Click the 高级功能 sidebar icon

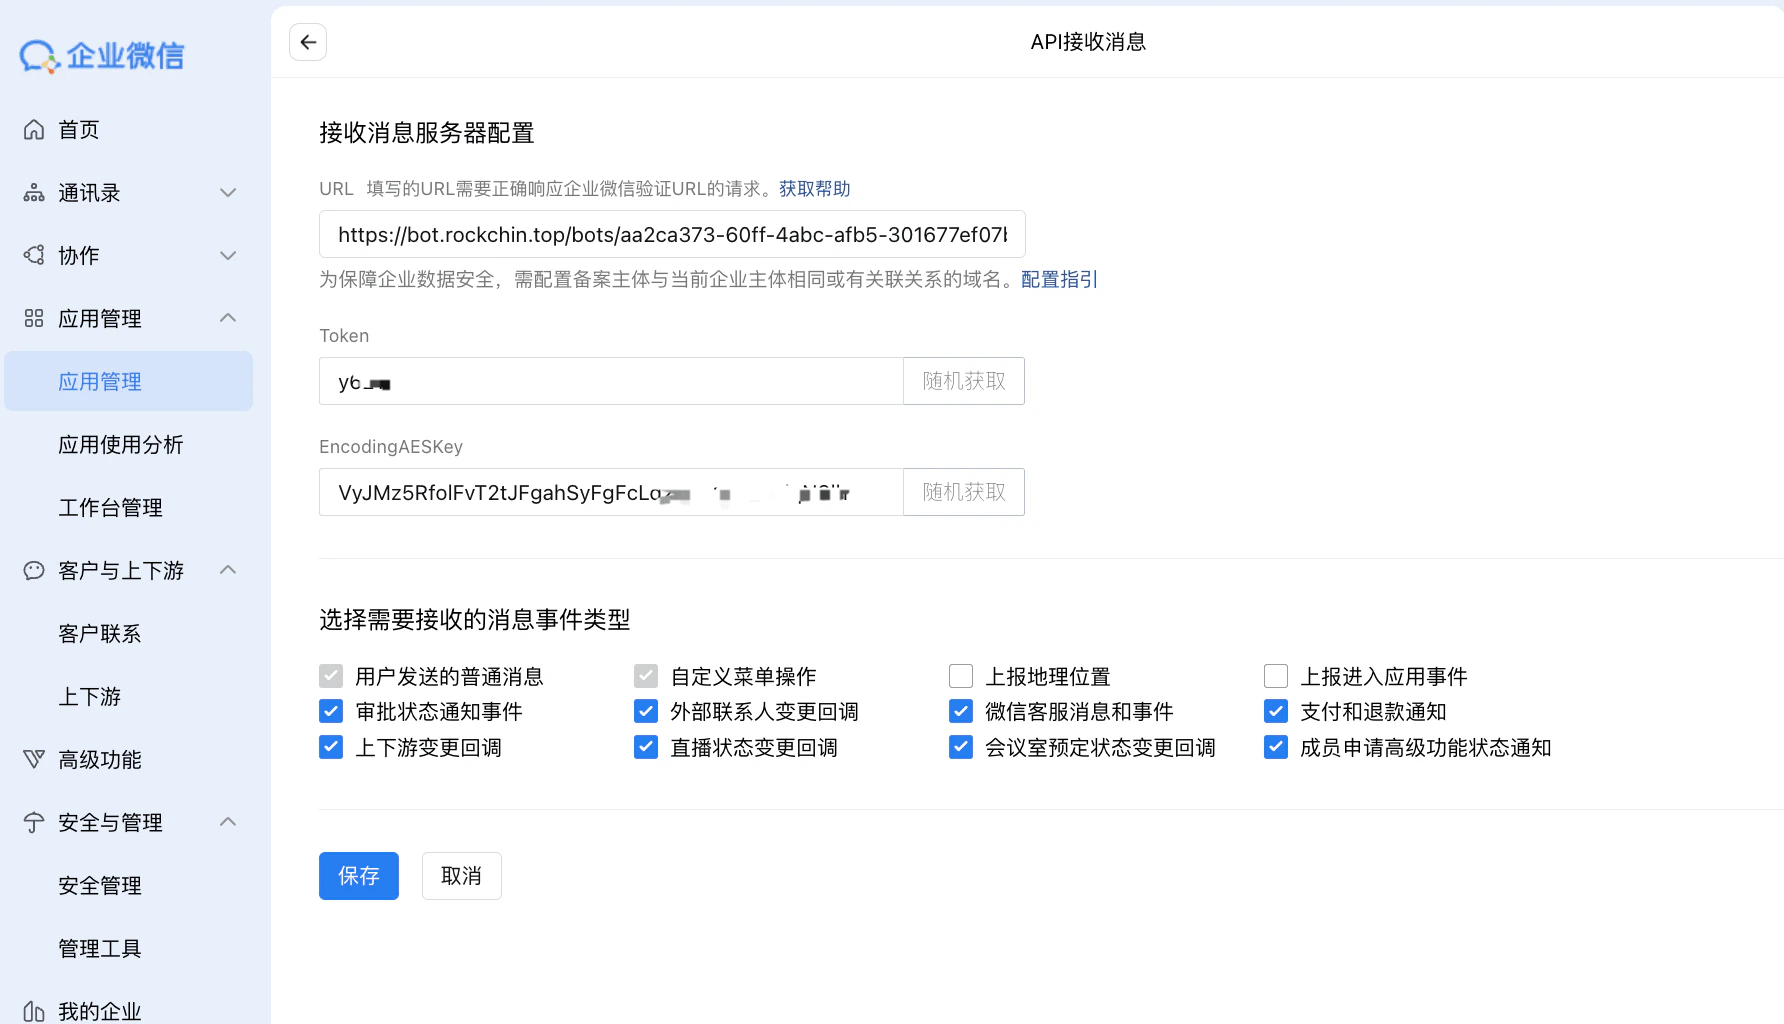(x=33, y=760)
